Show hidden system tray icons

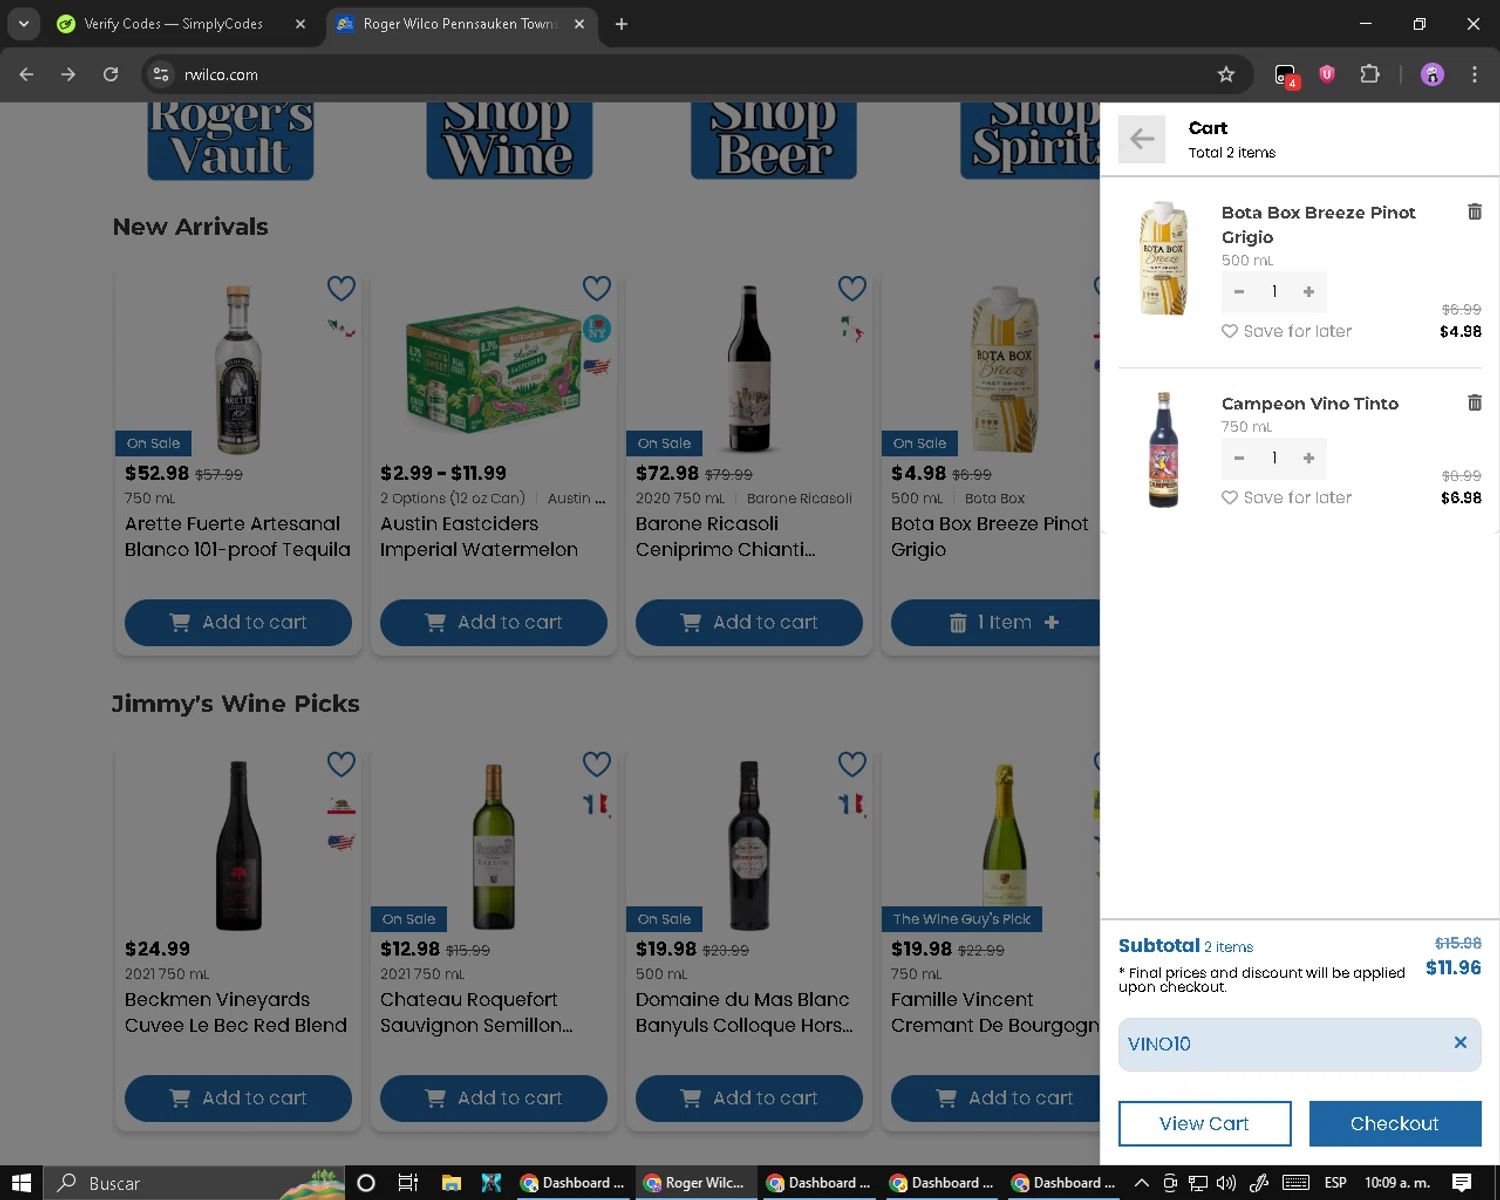(x=1141, y=1183)
